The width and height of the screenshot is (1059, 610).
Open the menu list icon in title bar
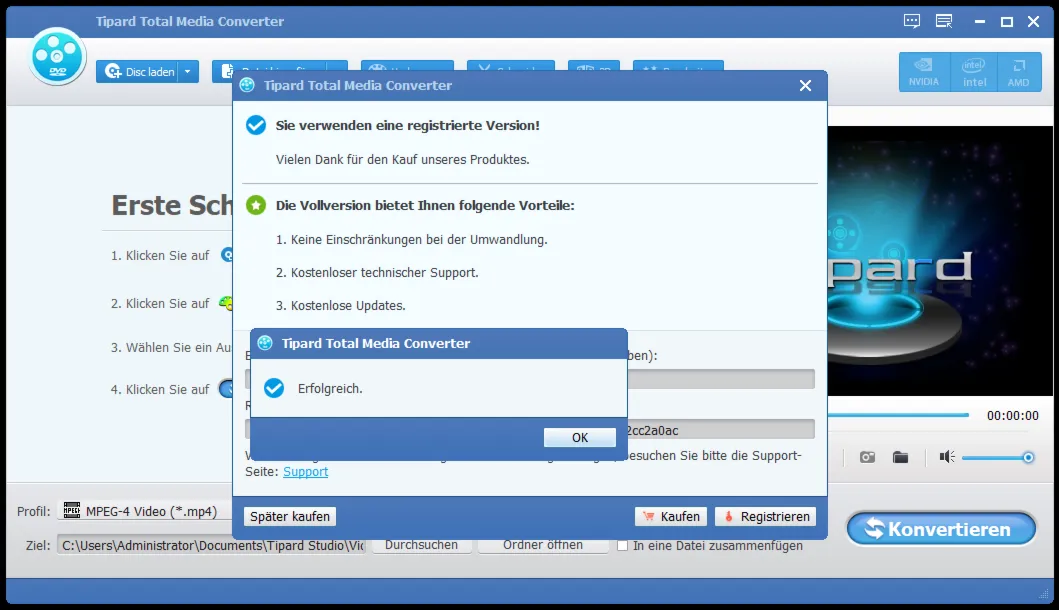point(944,21)
